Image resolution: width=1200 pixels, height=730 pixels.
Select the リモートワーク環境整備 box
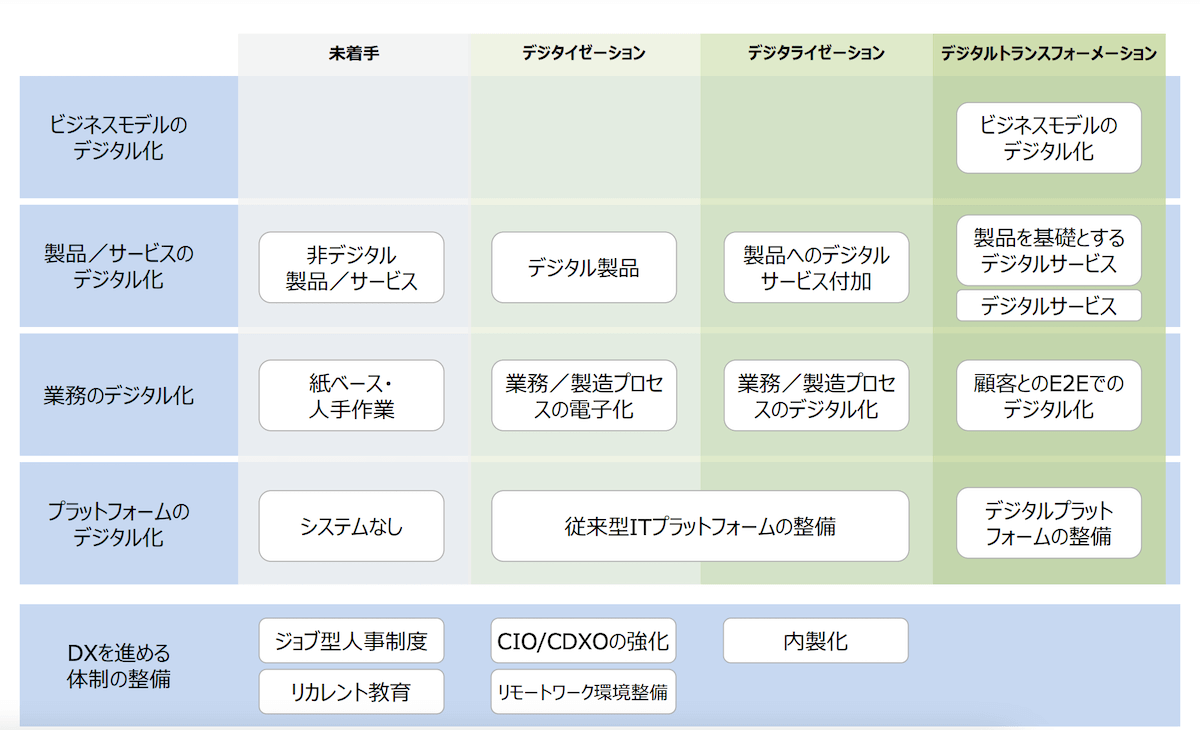584,692
